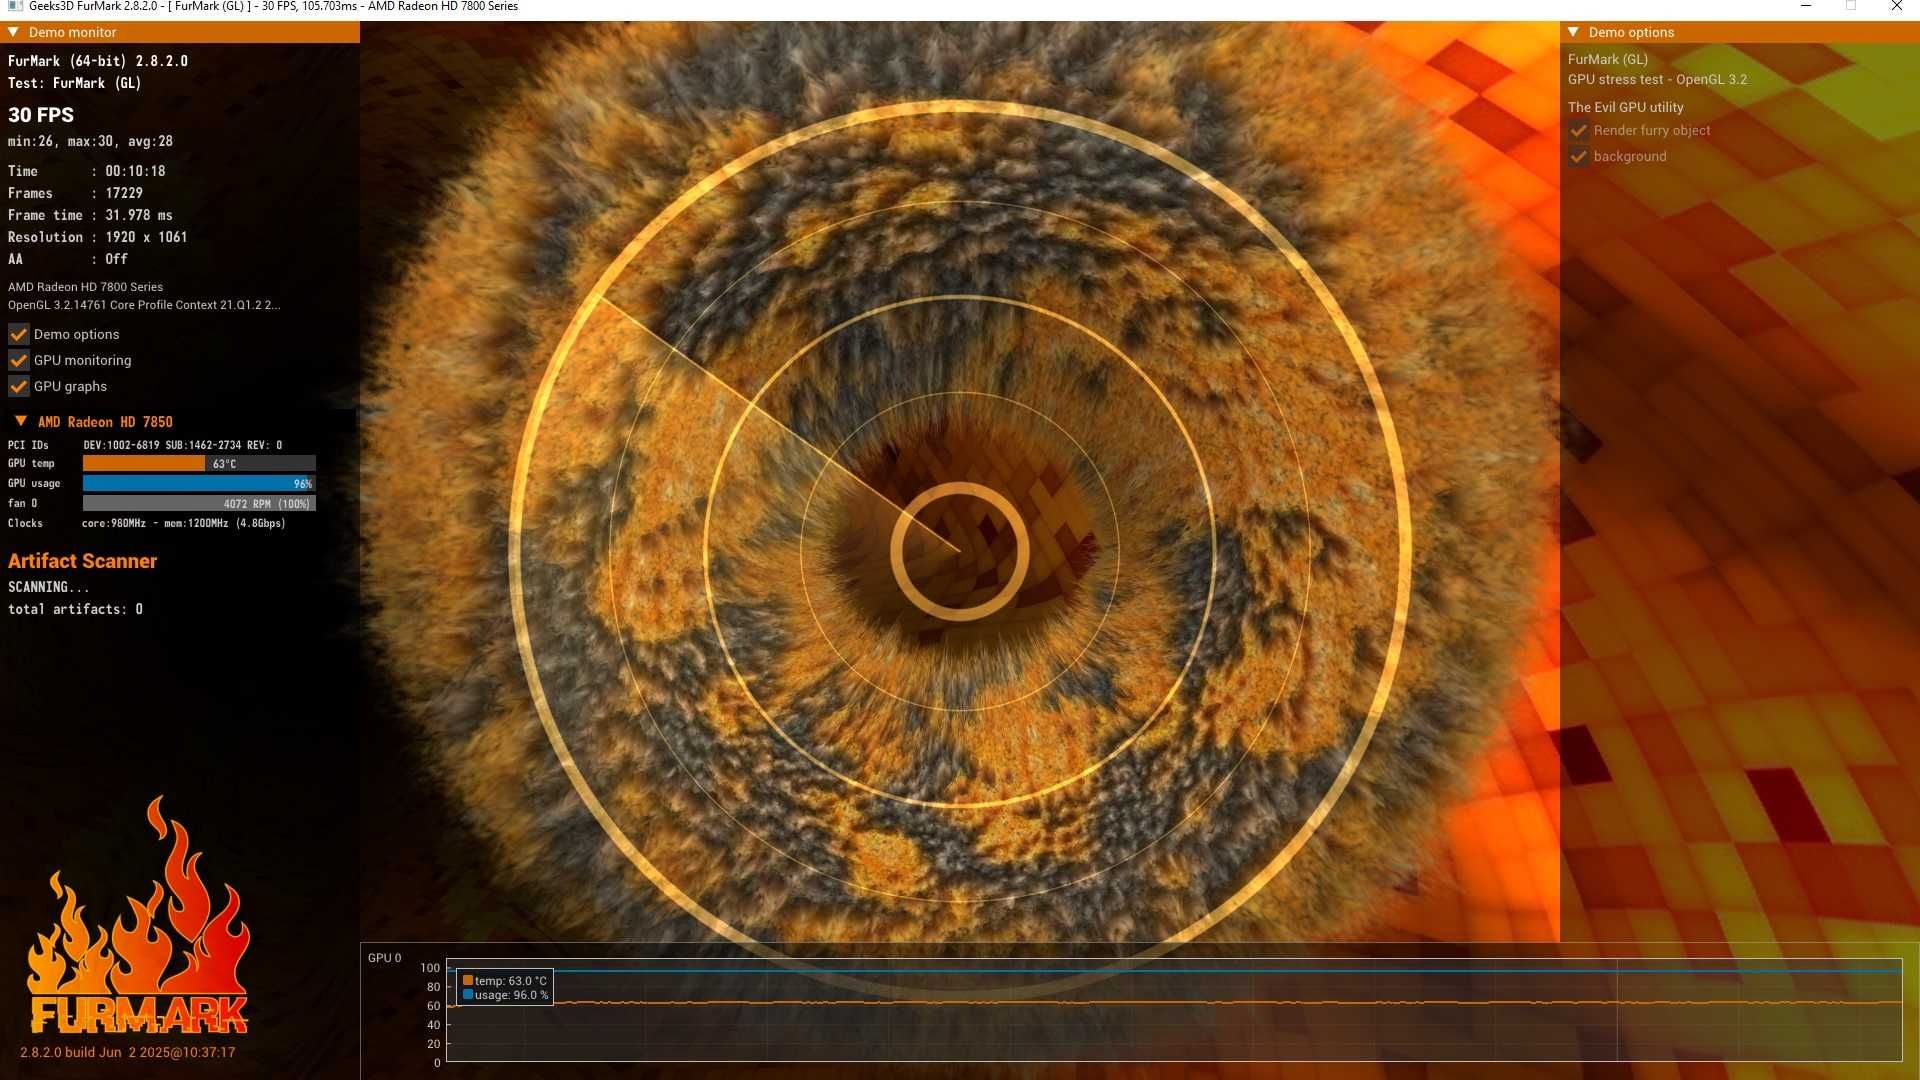
Task: Close the FurMark window
Action: [1896, 6]
